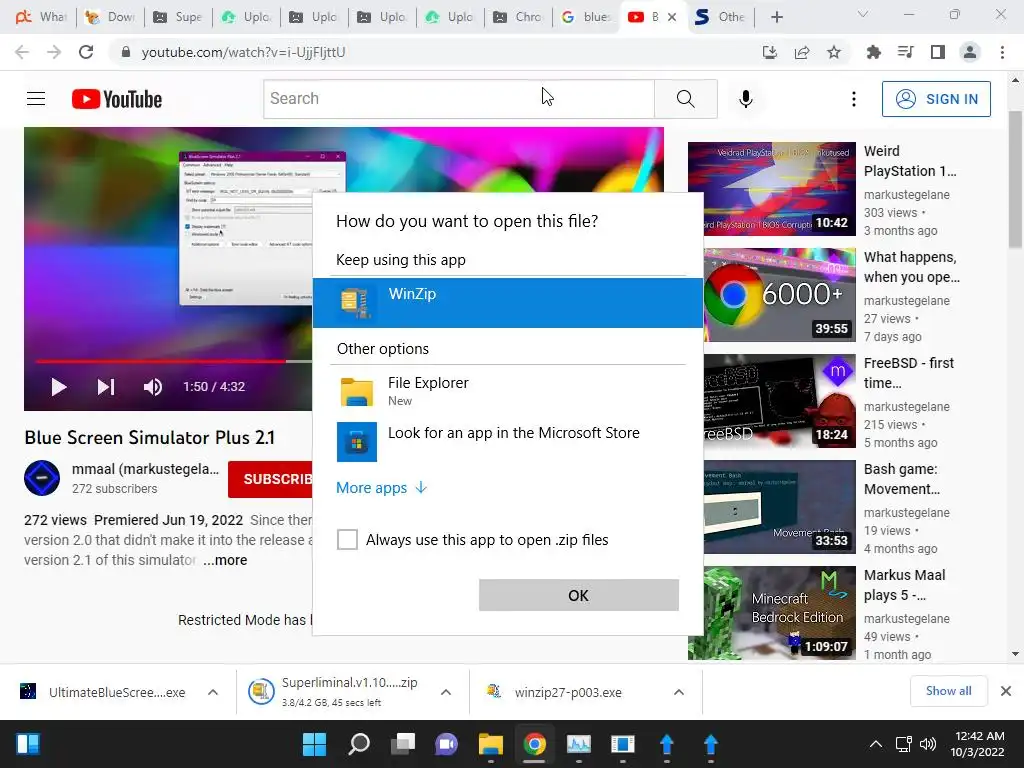Switch to the Othe tab

tap(721, 17)
